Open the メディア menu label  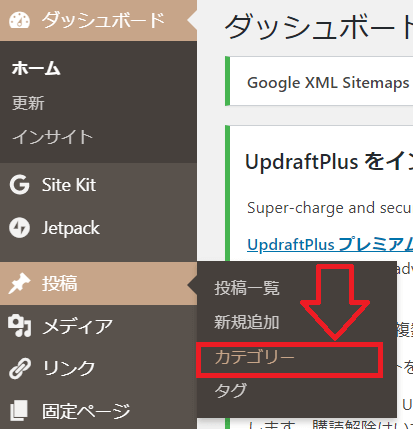point(78,326)
